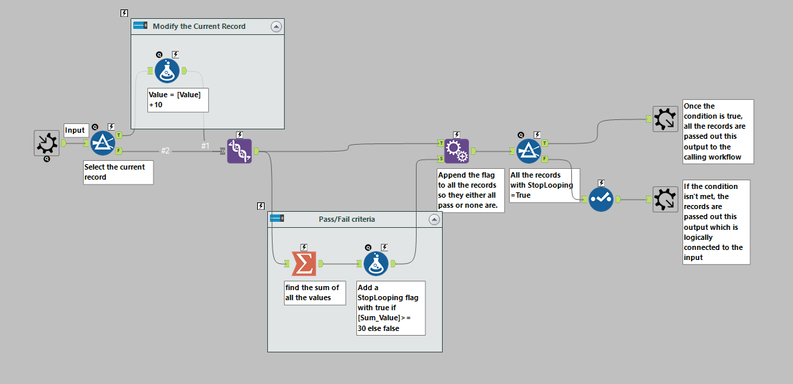
Task: Collapse the Pass/Fail criteria container
Action: 434,220
